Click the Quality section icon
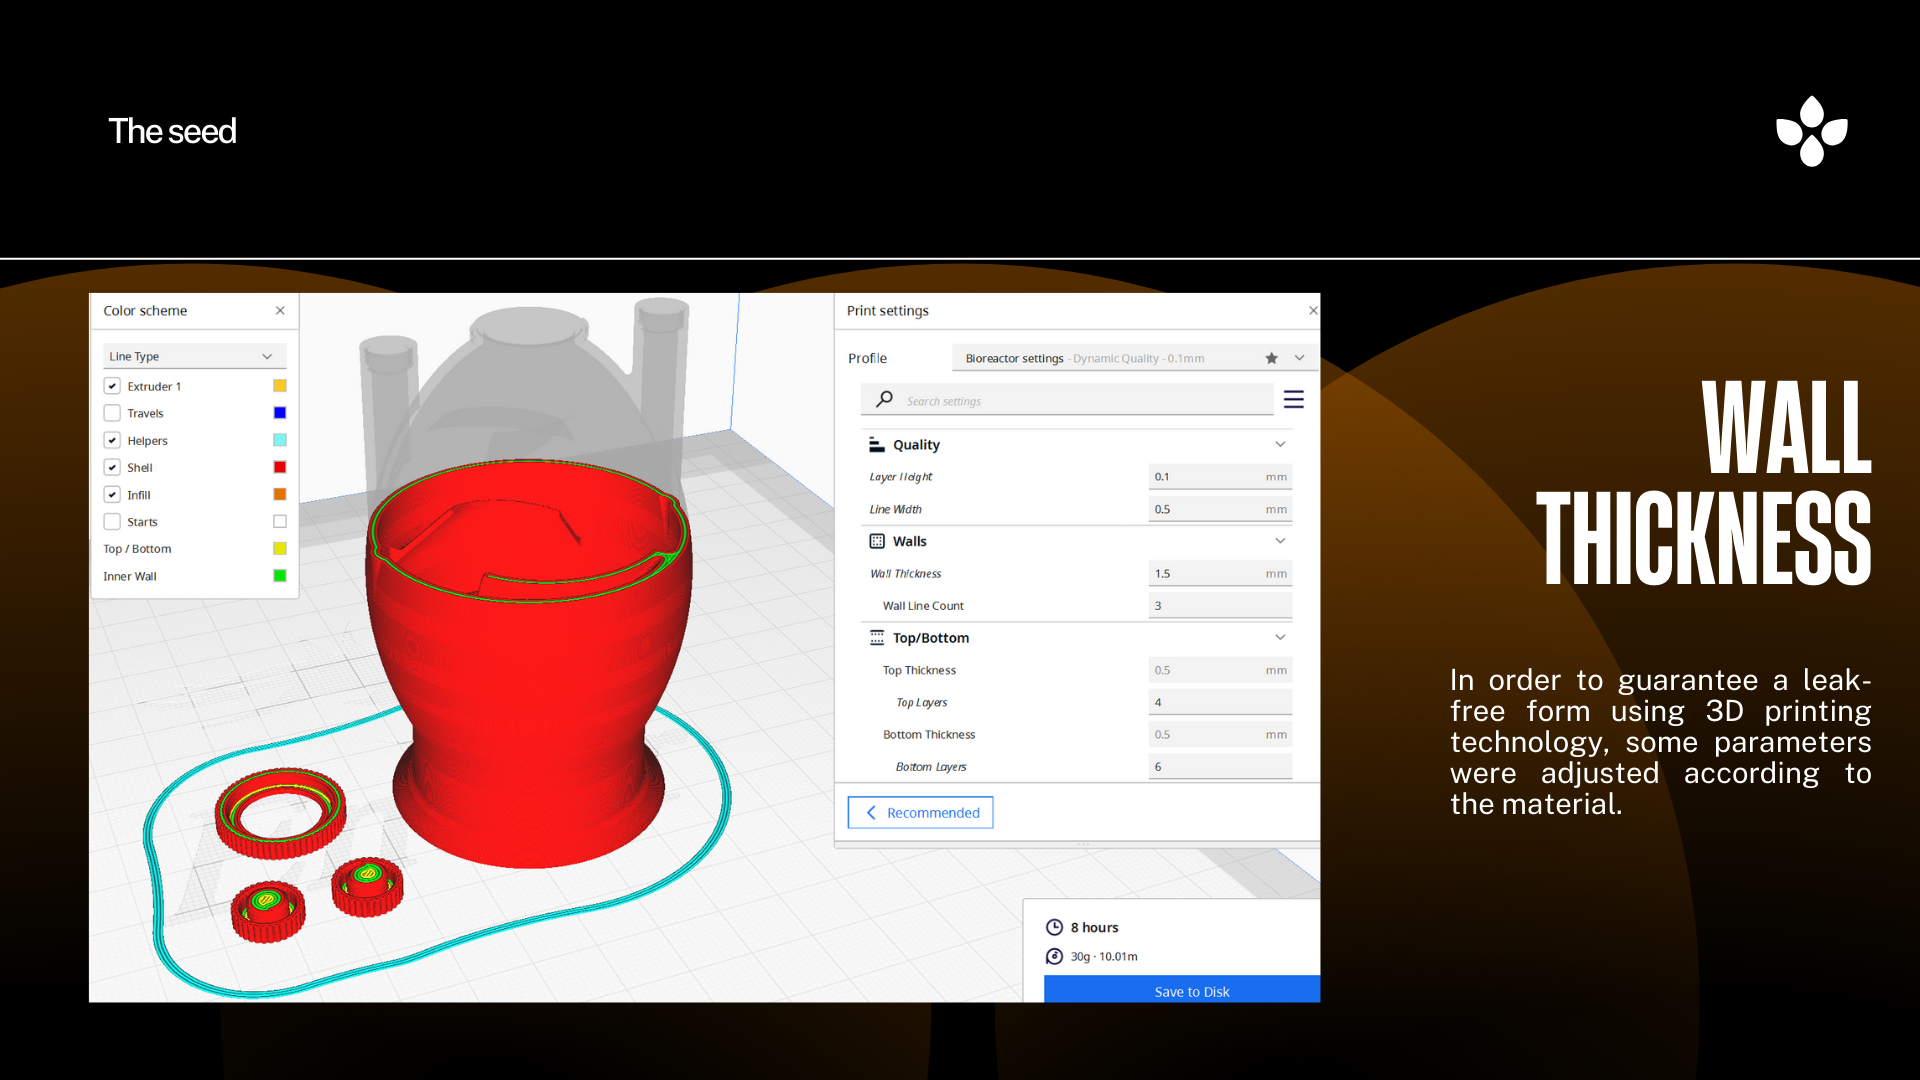The width and height of the screenshot is (1920, 1080). 876,445
